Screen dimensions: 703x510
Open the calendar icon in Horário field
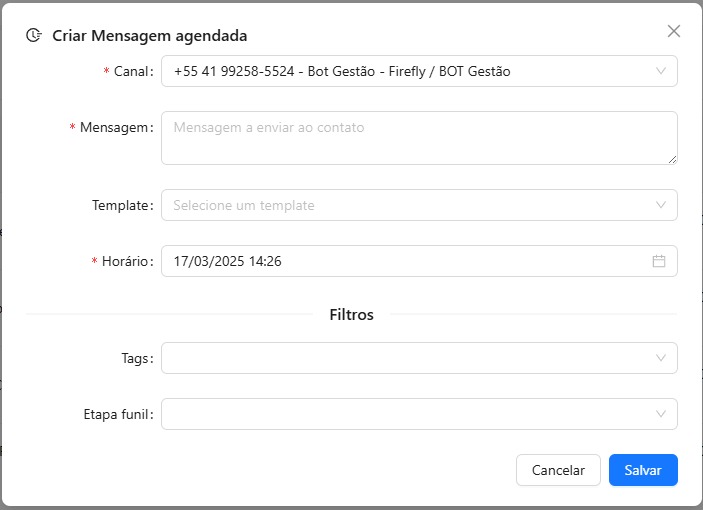pos(659,261)
